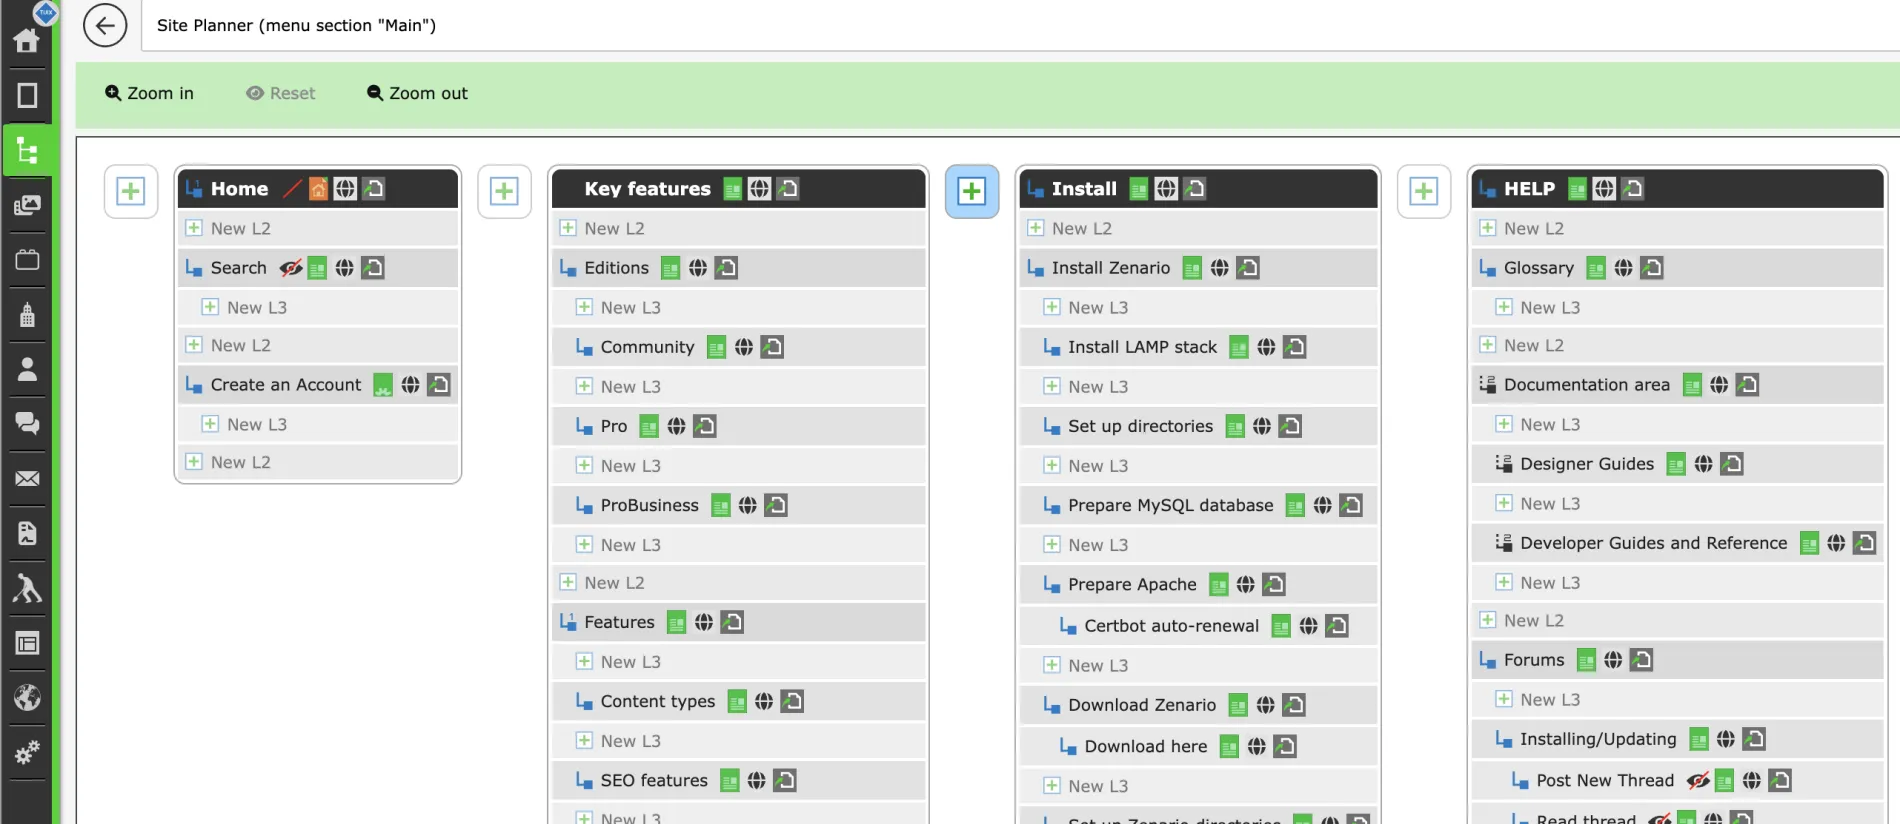Click Zoom out
The width and height of the screenshot is (1900, 824).
point(417,93)
